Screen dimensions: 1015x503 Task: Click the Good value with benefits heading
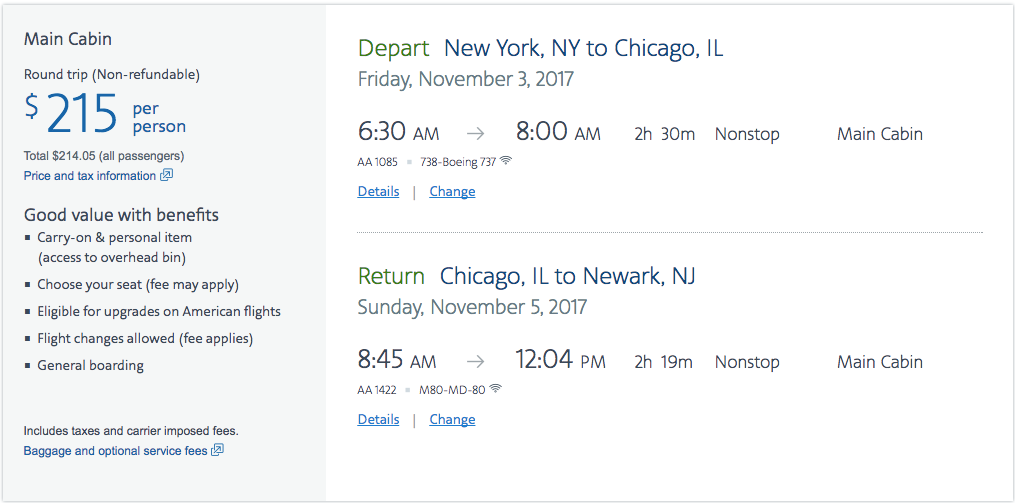point(121,215)
